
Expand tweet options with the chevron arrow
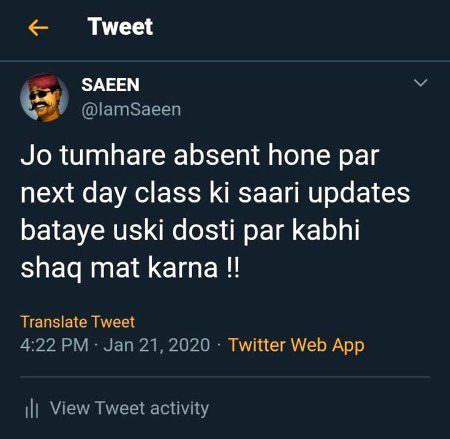pos(420,82)
